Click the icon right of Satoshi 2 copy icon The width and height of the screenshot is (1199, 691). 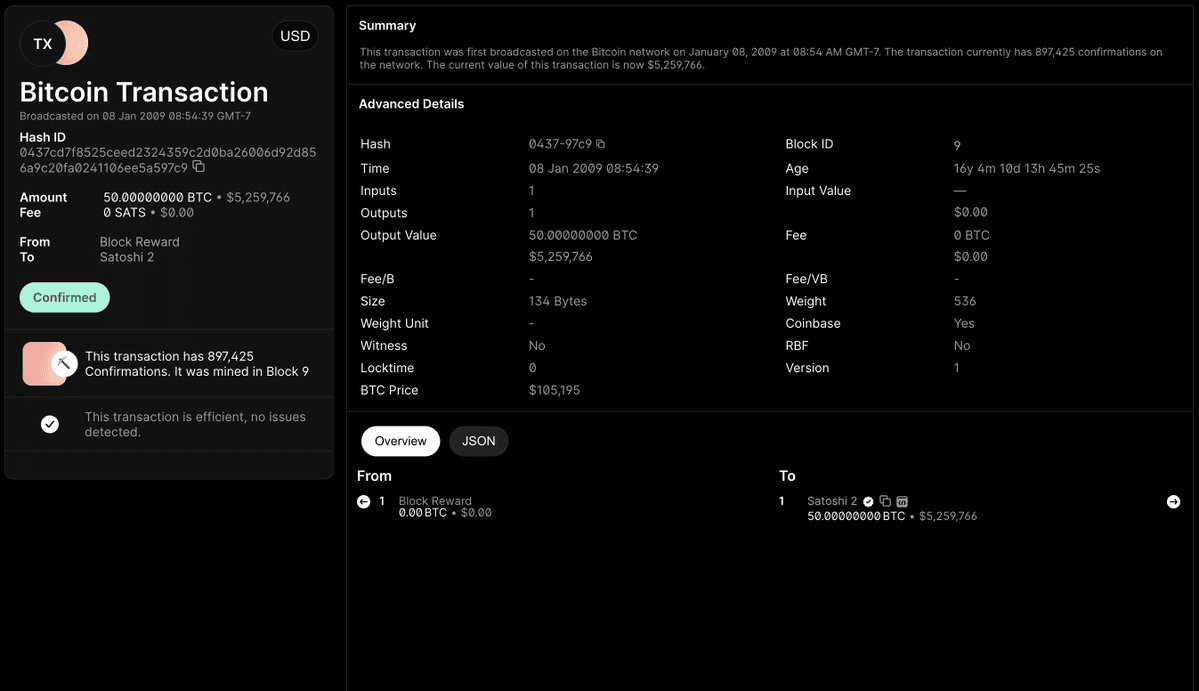[902, 501]
